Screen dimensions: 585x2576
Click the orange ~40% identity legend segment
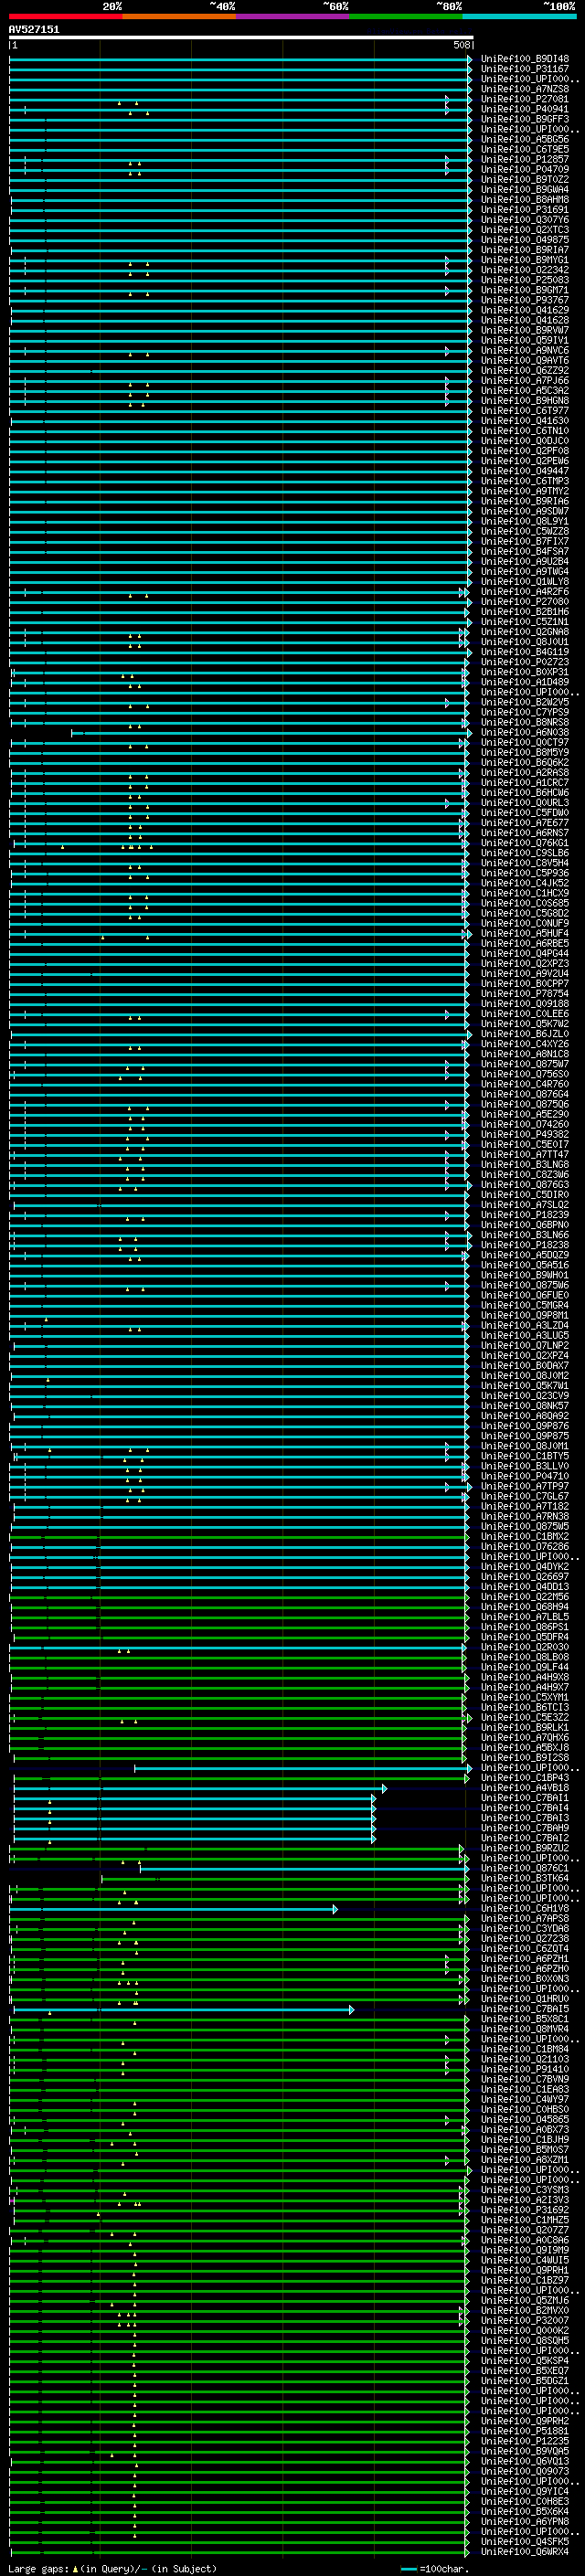point(179,16)
